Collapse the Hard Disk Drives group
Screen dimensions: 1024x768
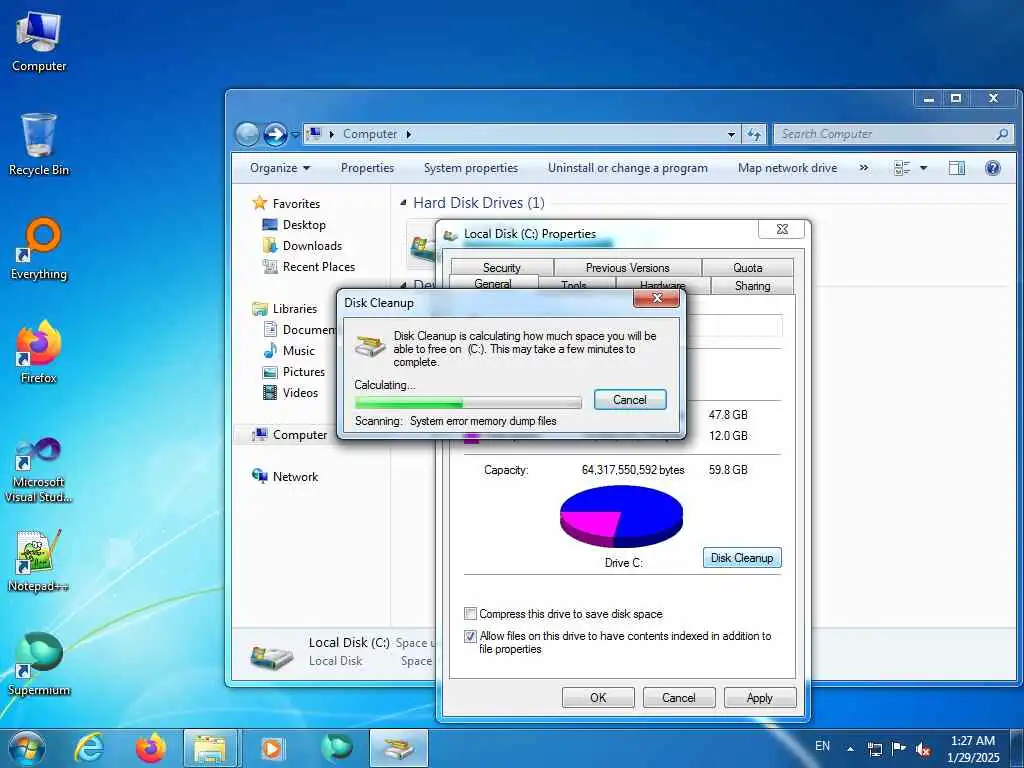point(403,203)
